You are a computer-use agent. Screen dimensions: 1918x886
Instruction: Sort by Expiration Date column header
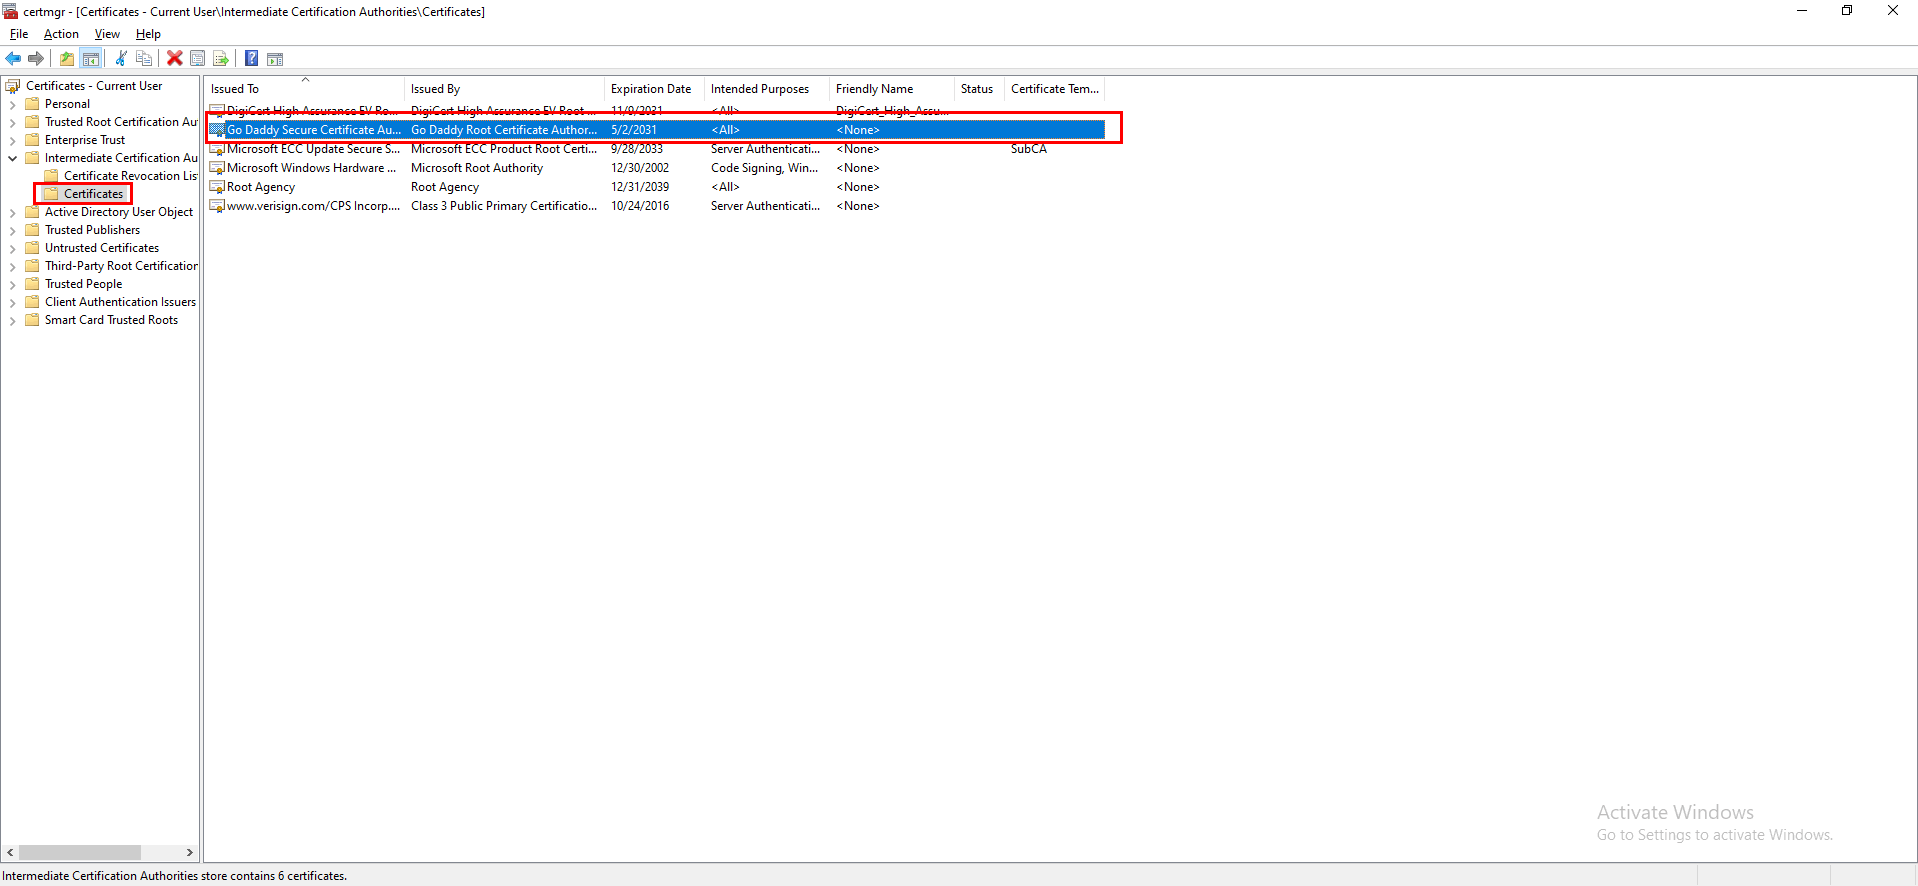[x=654, y=89]
